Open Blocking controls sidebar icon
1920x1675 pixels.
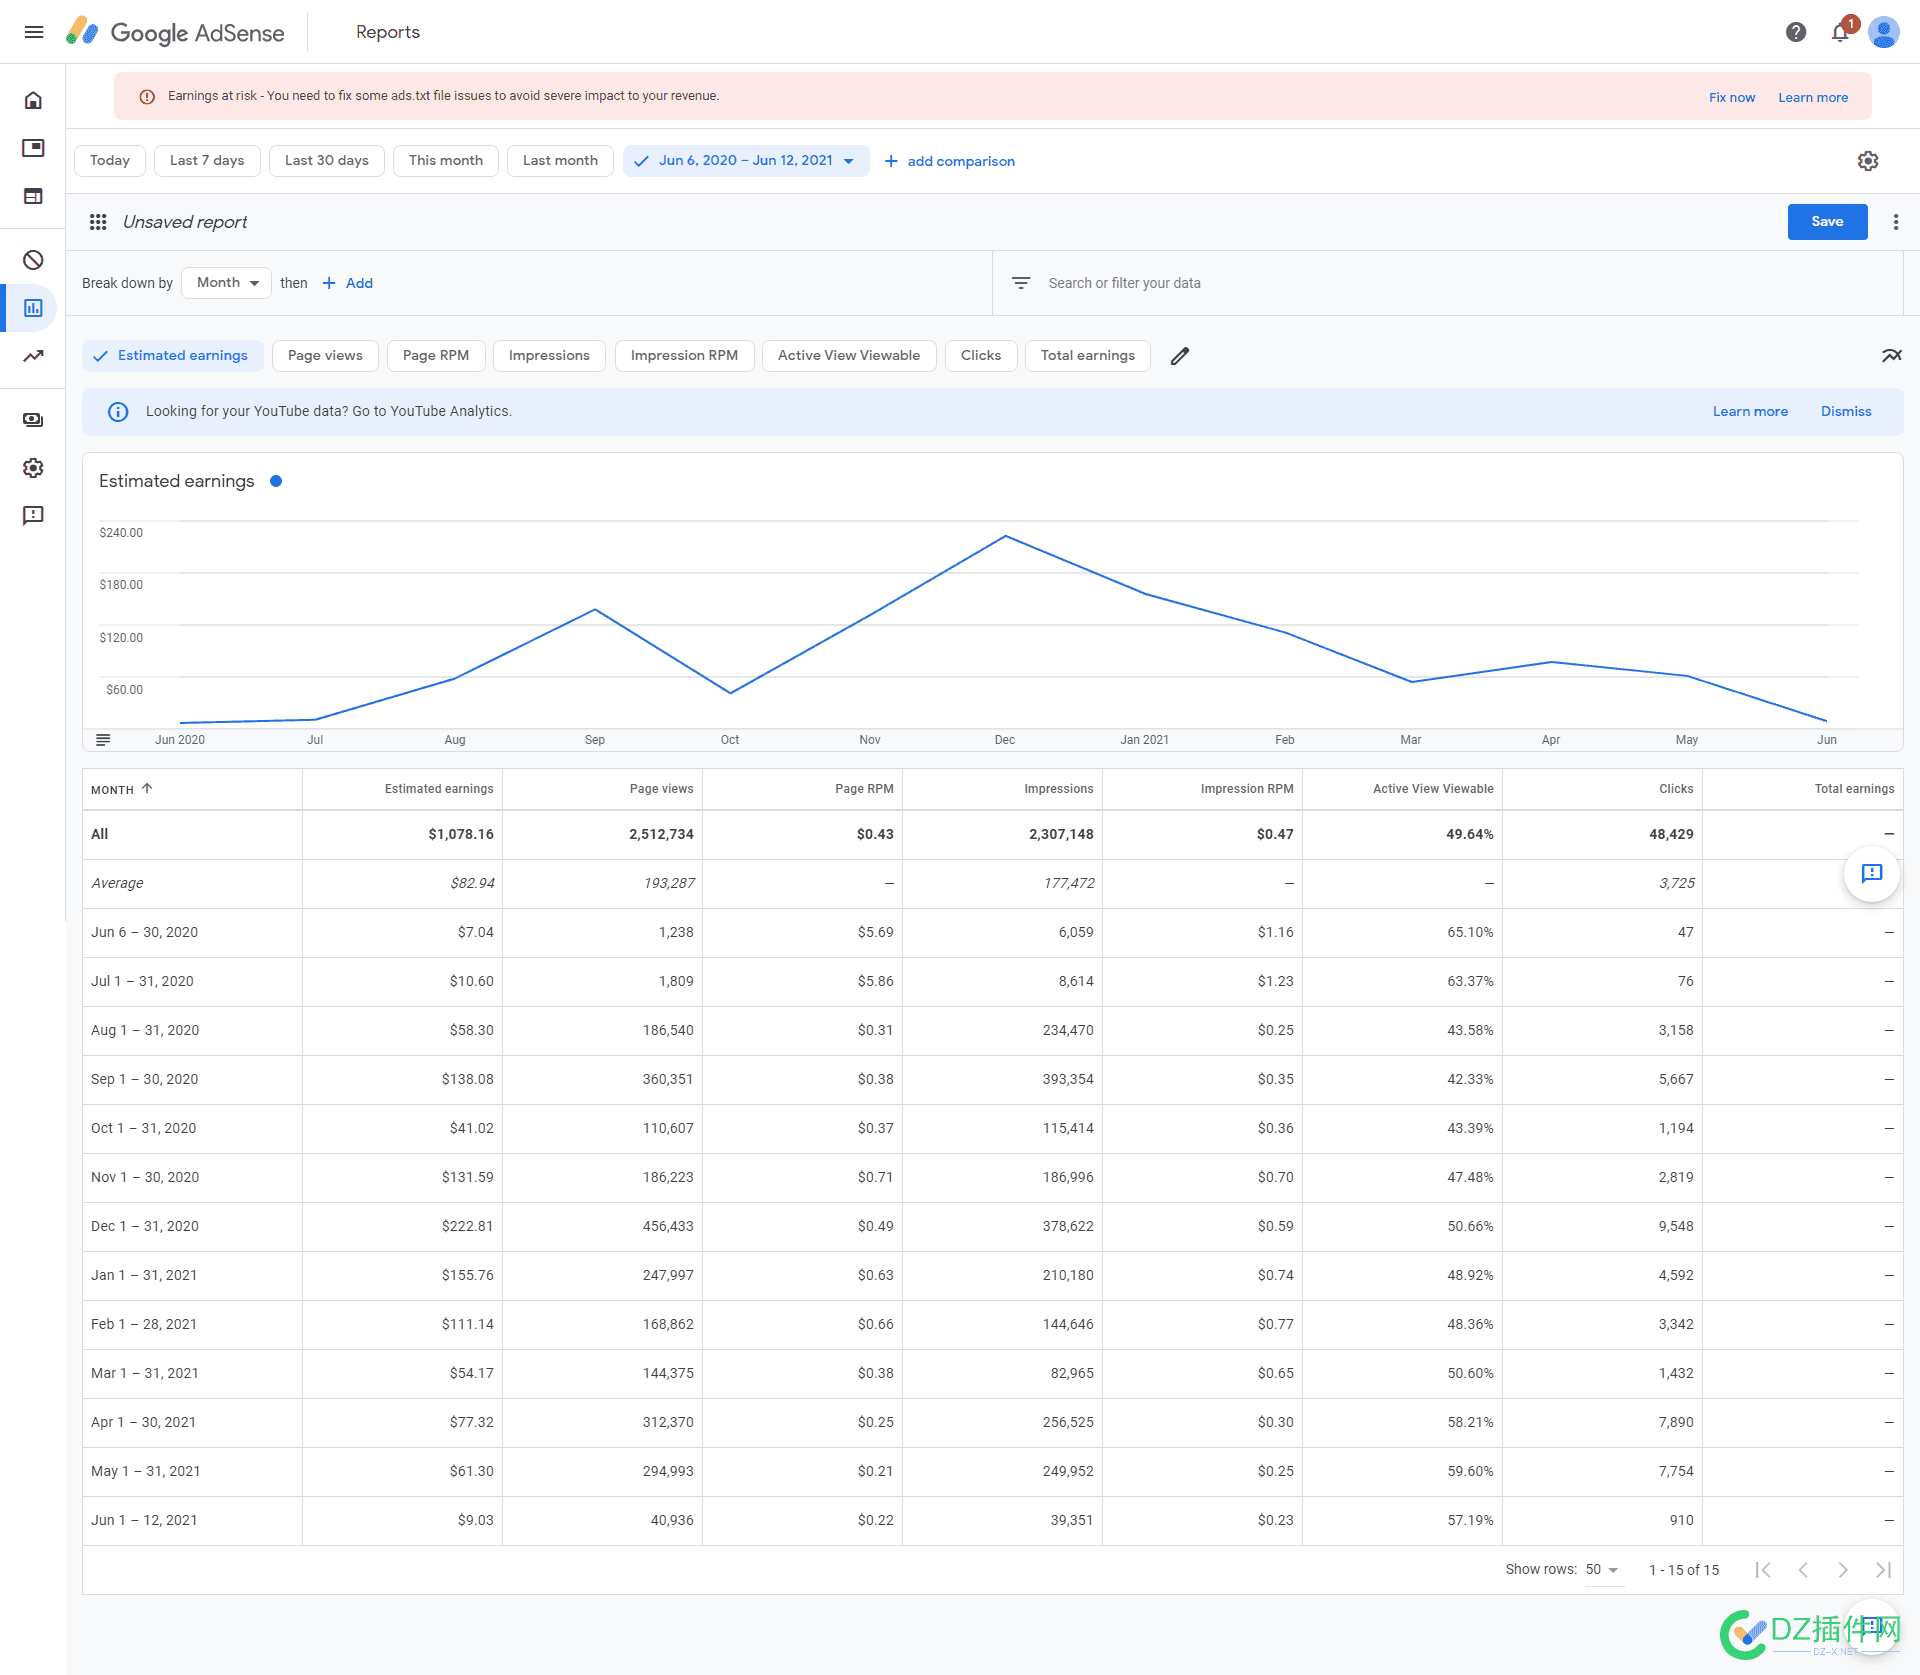[x=33, y=260]
